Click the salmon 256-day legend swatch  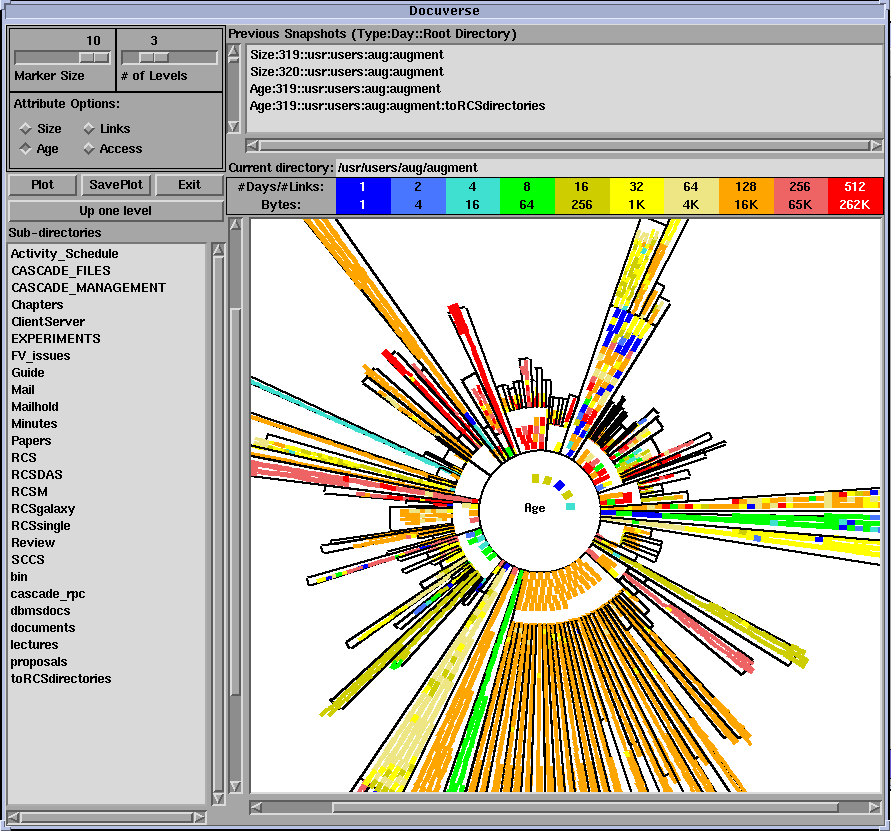(x=801, y=196)
